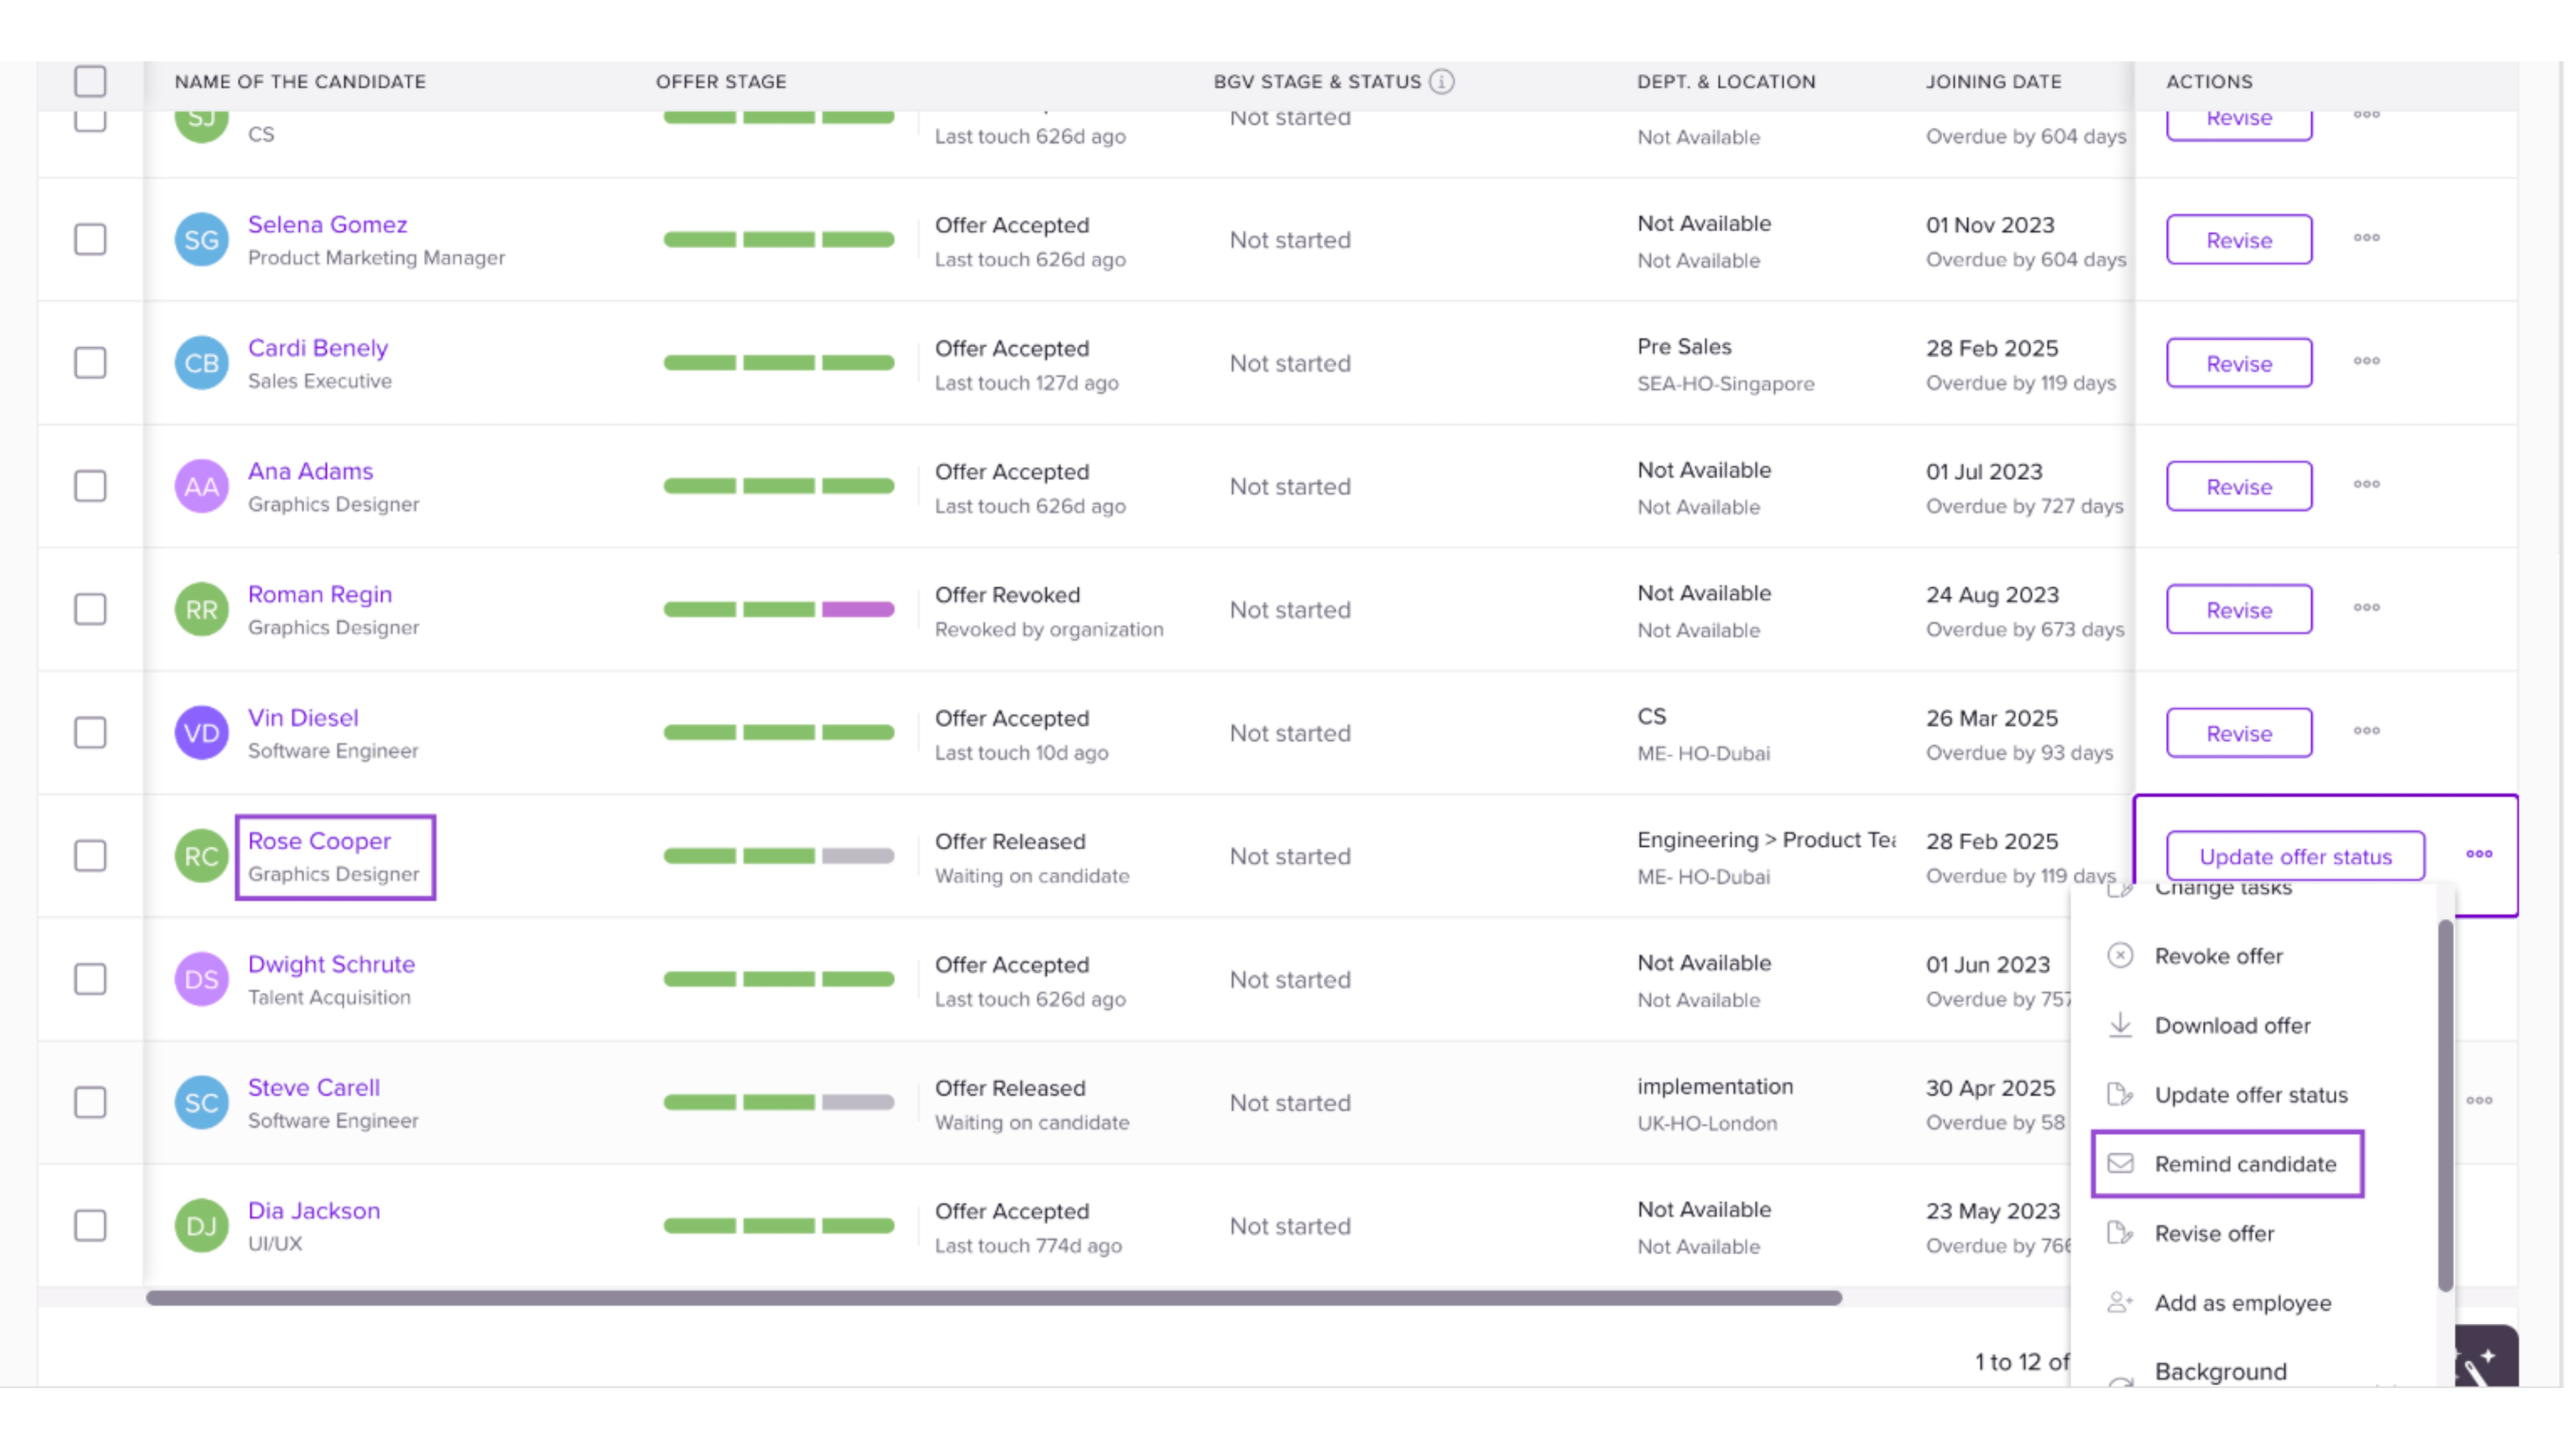Open more actions menu for Cardi Benely

point(2366,361)
